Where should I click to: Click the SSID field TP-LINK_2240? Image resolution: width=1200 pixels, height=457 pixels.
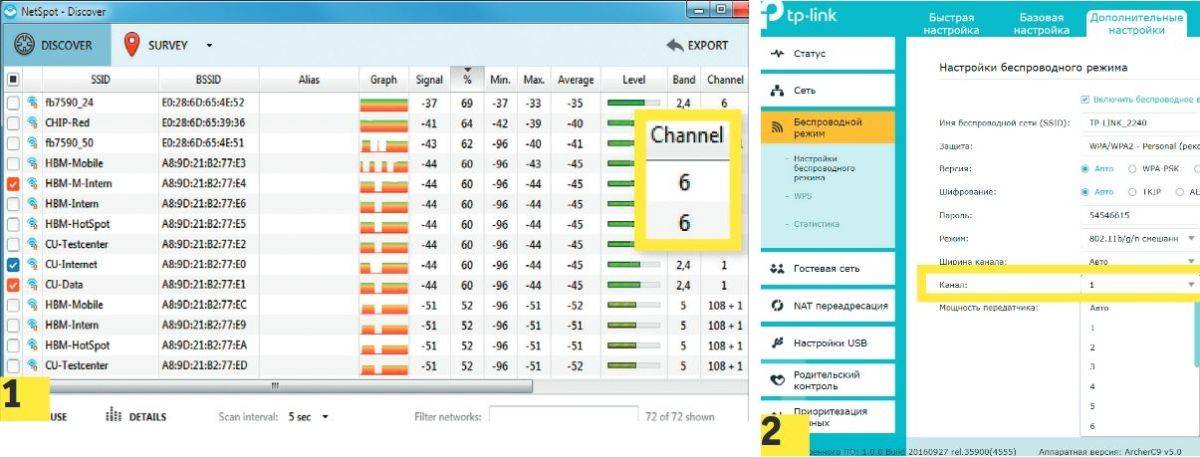(x=1142, y=122)
